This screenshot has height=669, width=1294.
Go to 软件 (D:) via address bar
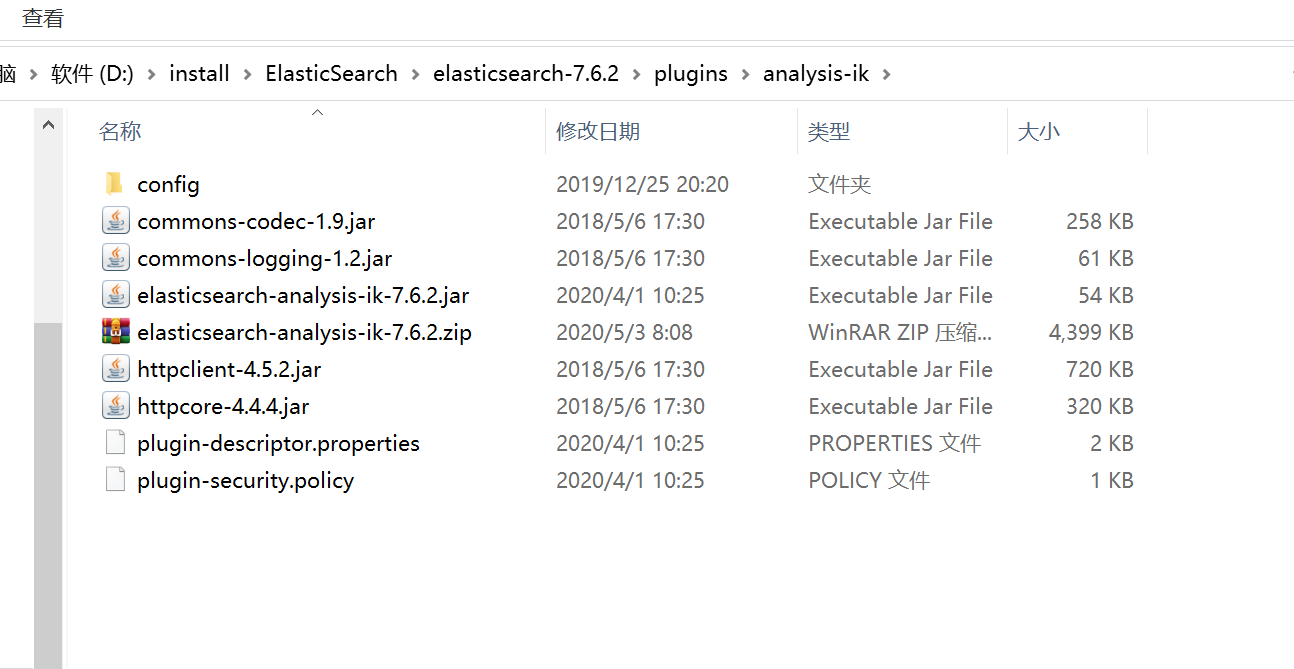click(93, 73)
